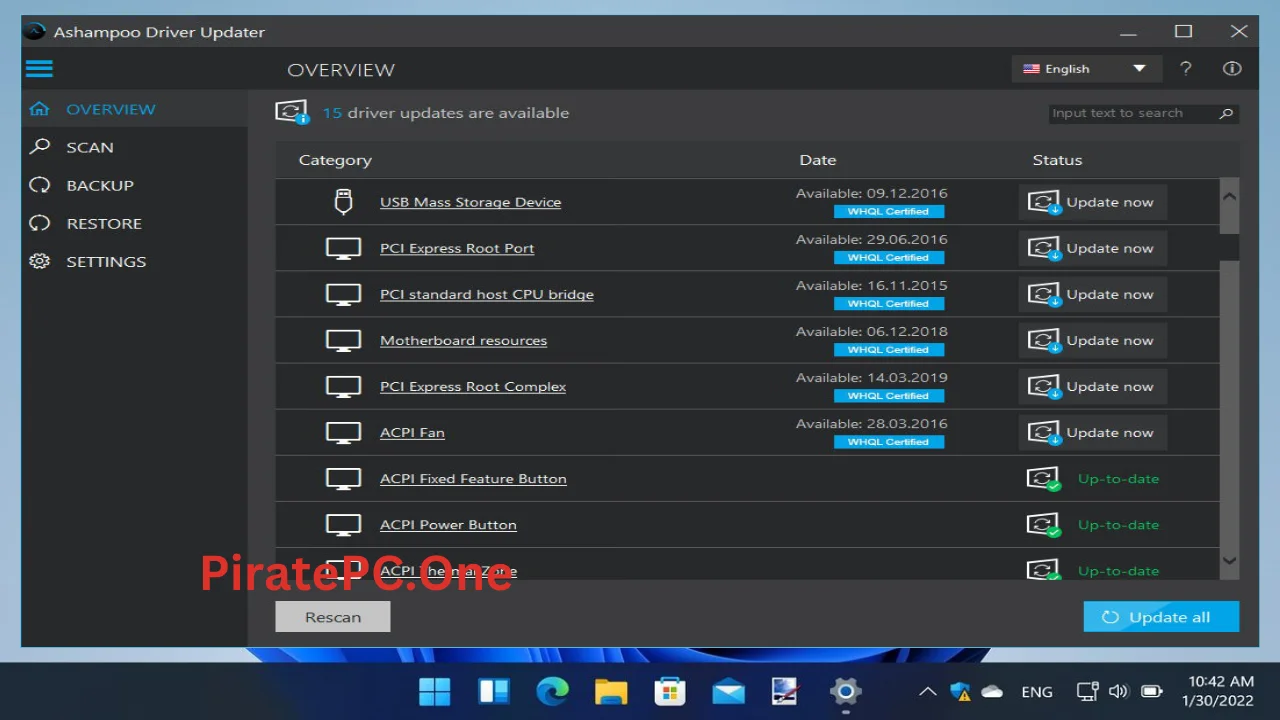1280x720 pixels.
Task: Click the info icon in header
Action: click(1232, 69)
